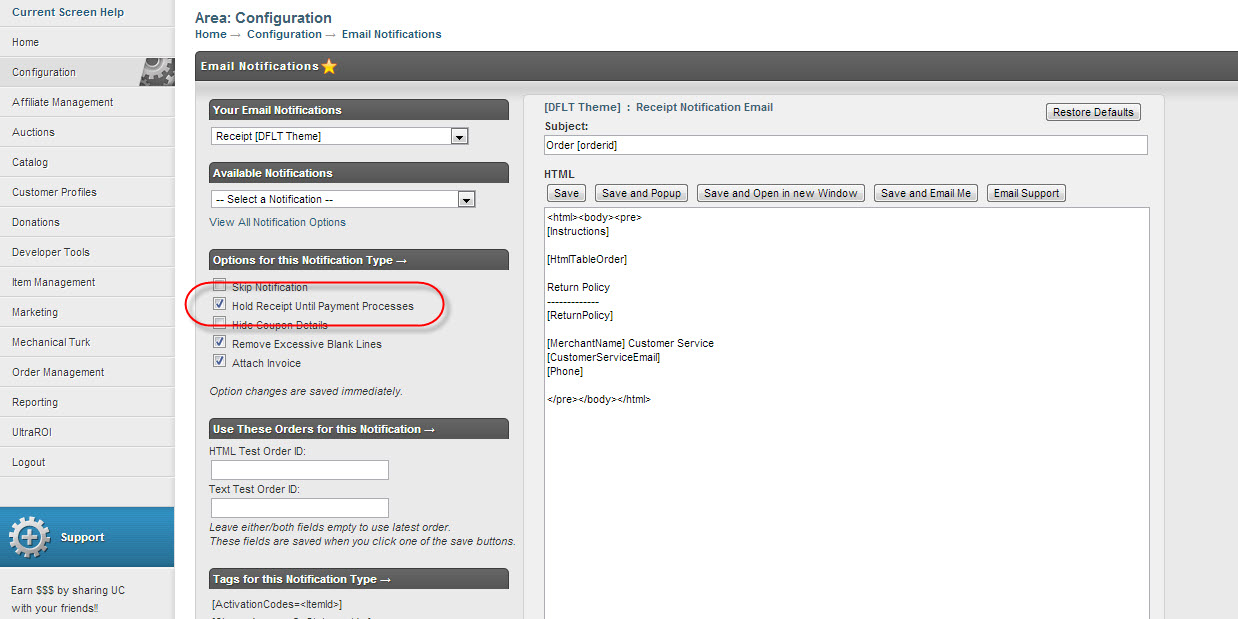
Task: Toggle the Hide Coupon Details checkbox
Action: pyautogui.click(x=219, y=324)
